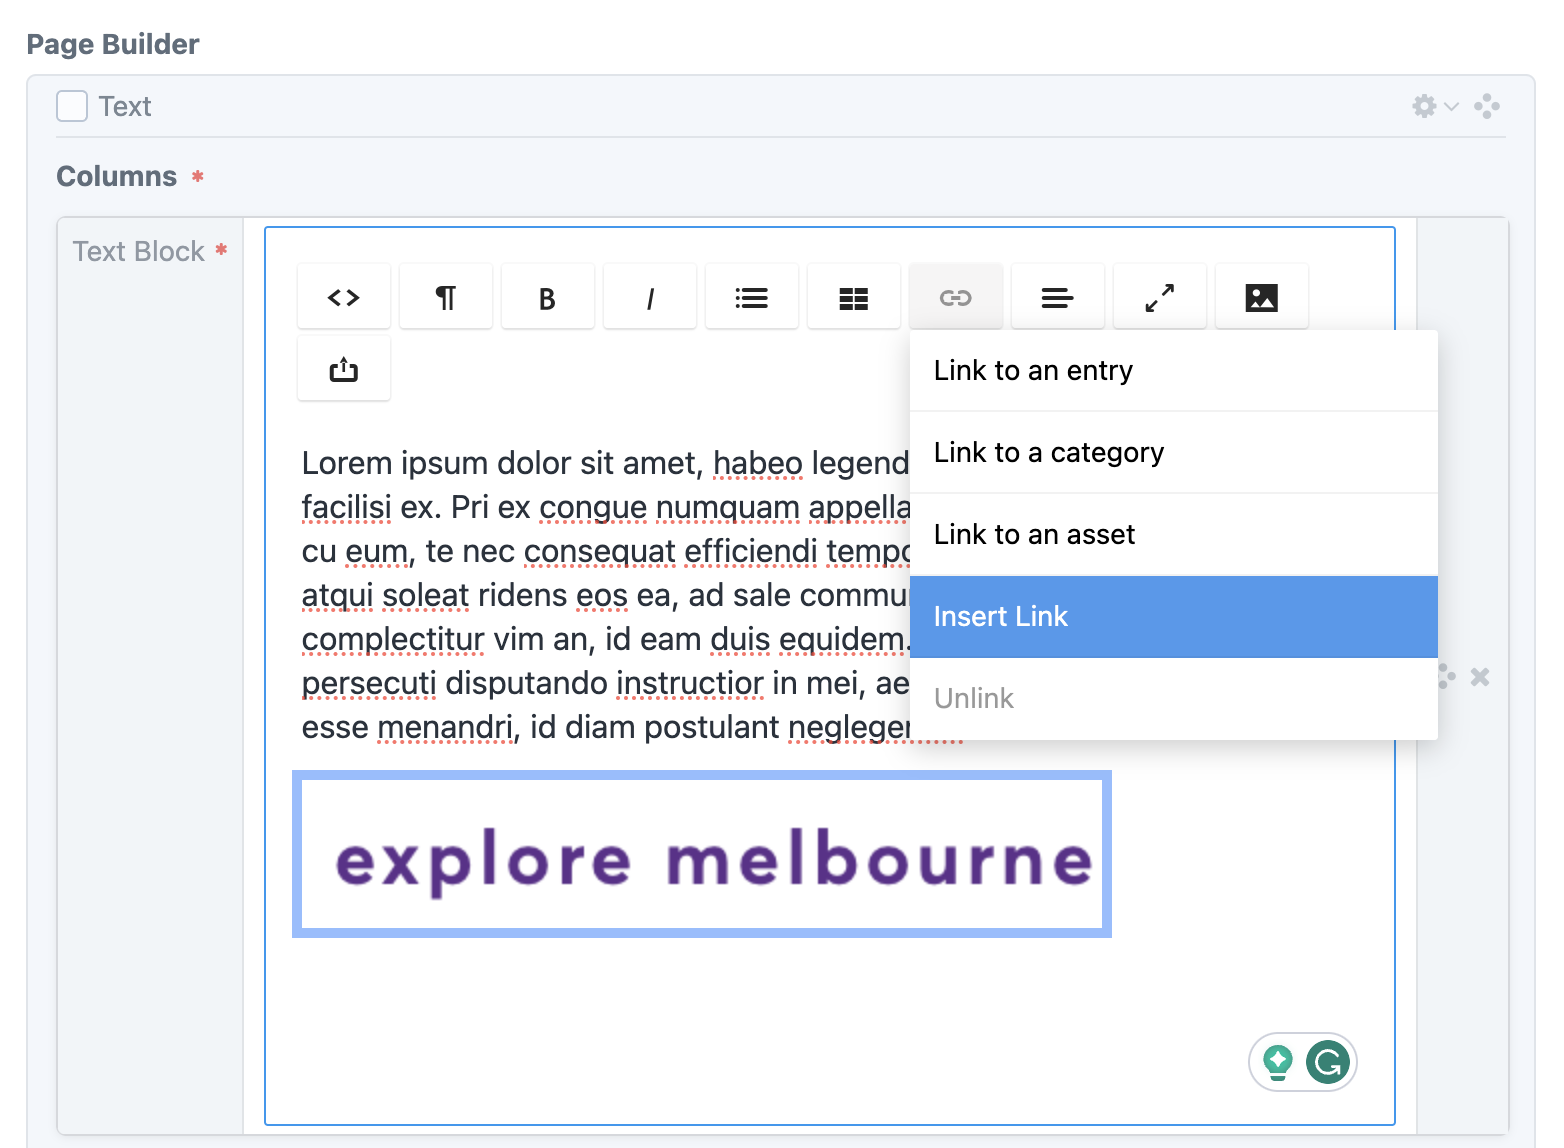Choose Link to an entry
Image resolution: width=1564 pixels, height=1148 pixels.
click(1174, 371)
